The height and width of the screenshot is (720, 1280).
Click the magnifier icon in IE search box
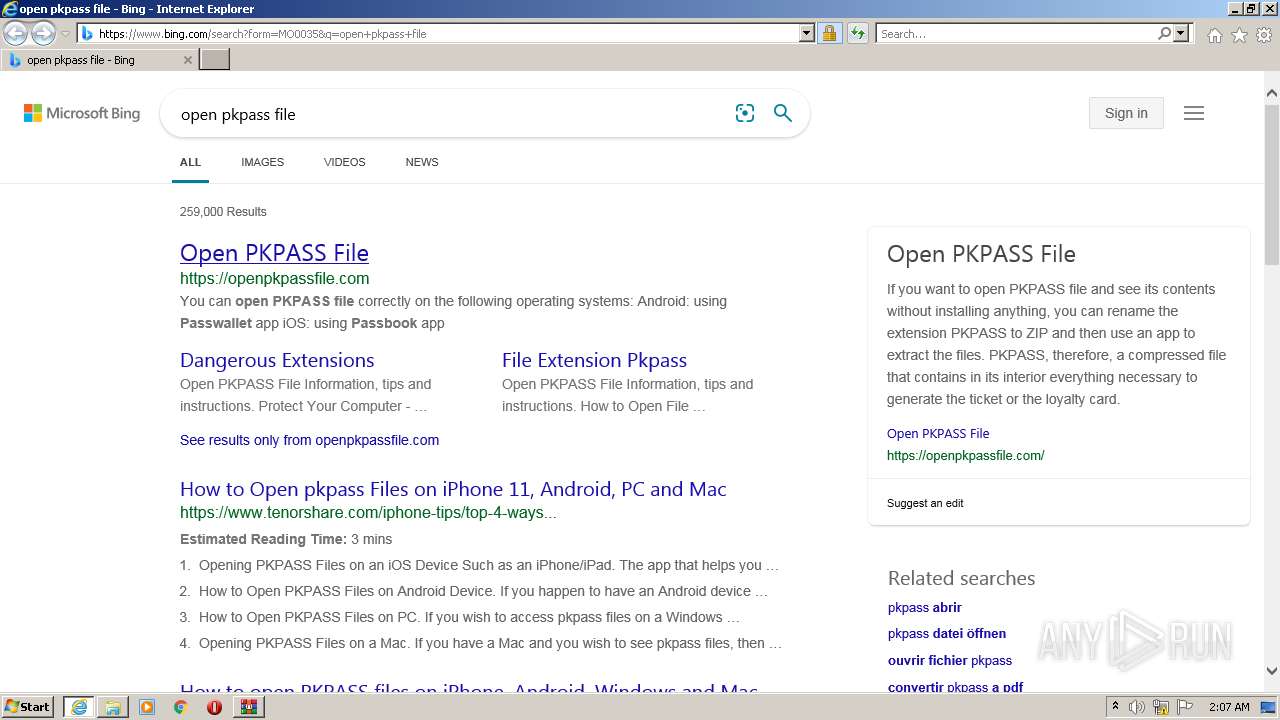point(1164,34)
